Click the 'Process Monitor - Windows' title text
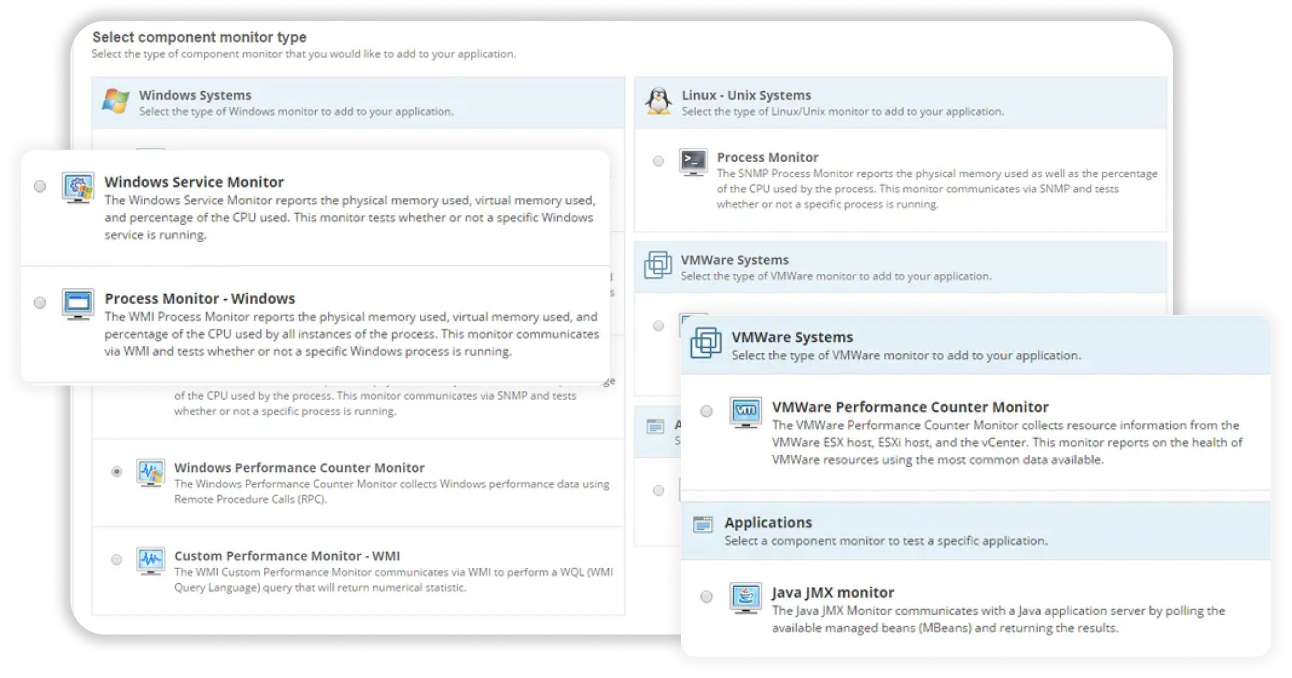 [x=200, y=298]
